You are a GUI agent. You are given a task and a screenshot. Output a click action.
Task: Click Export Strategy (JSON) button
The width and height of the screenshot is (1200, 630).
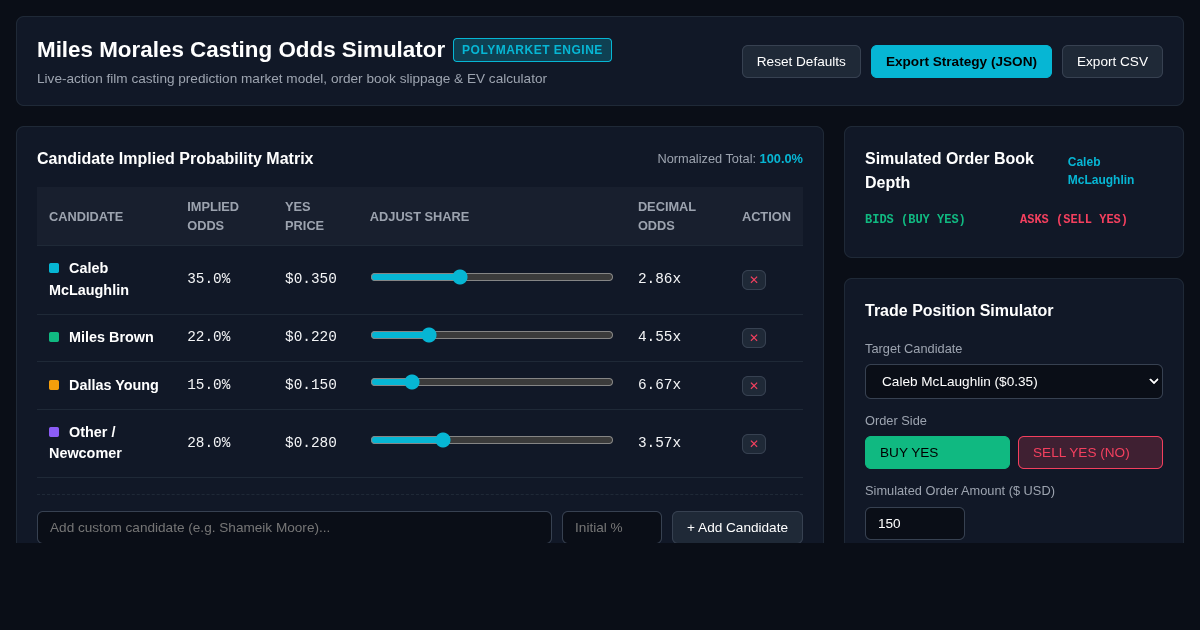point(961,61)
